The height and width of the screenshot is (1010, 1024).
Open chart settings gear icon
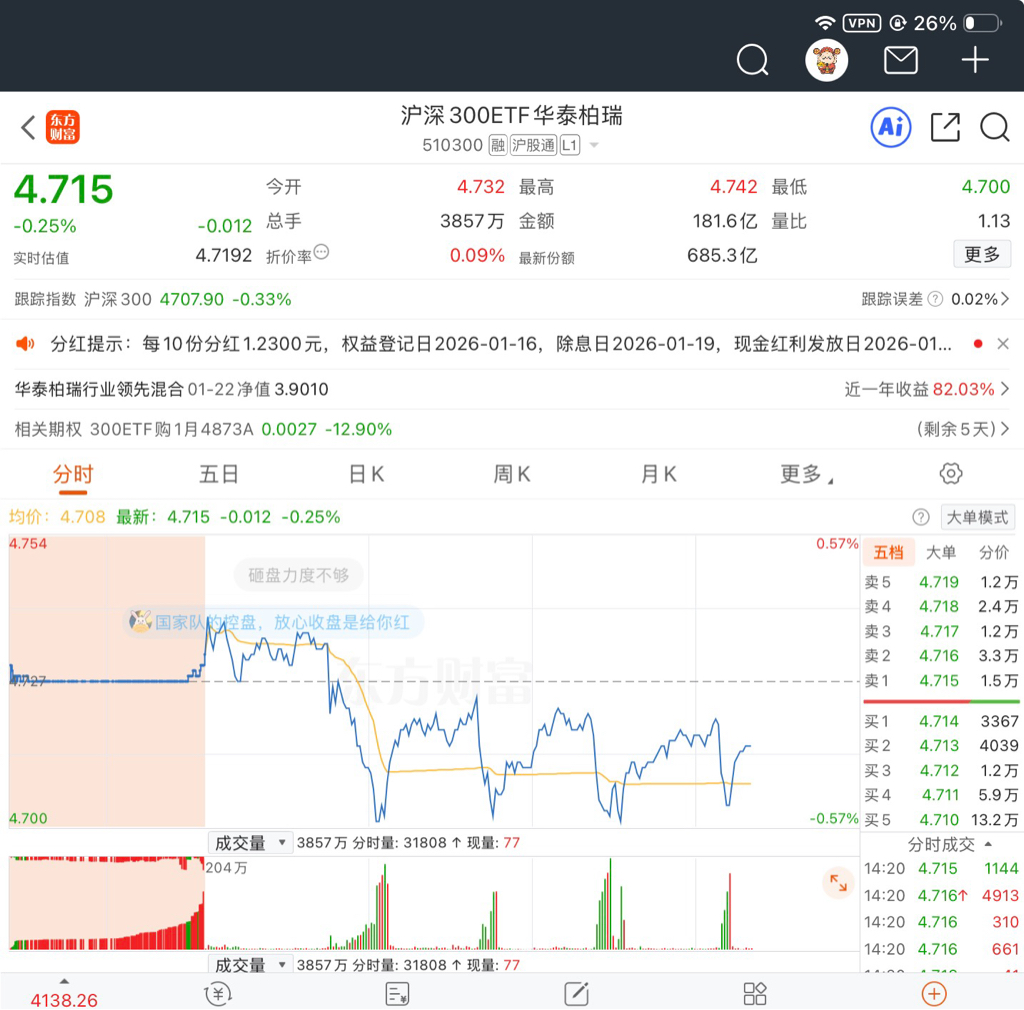951,473
